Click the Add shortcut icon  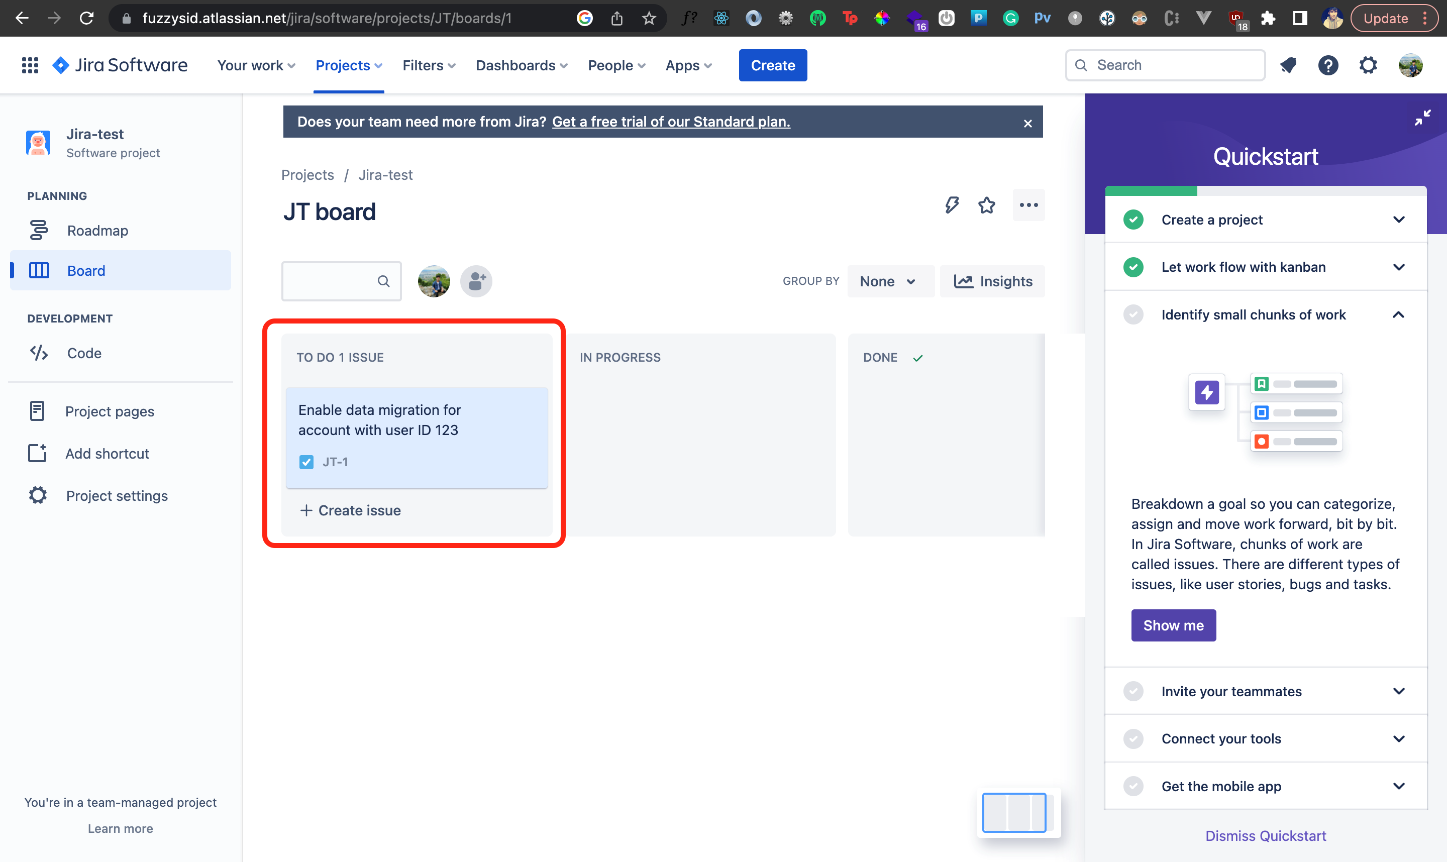(37, 453)
